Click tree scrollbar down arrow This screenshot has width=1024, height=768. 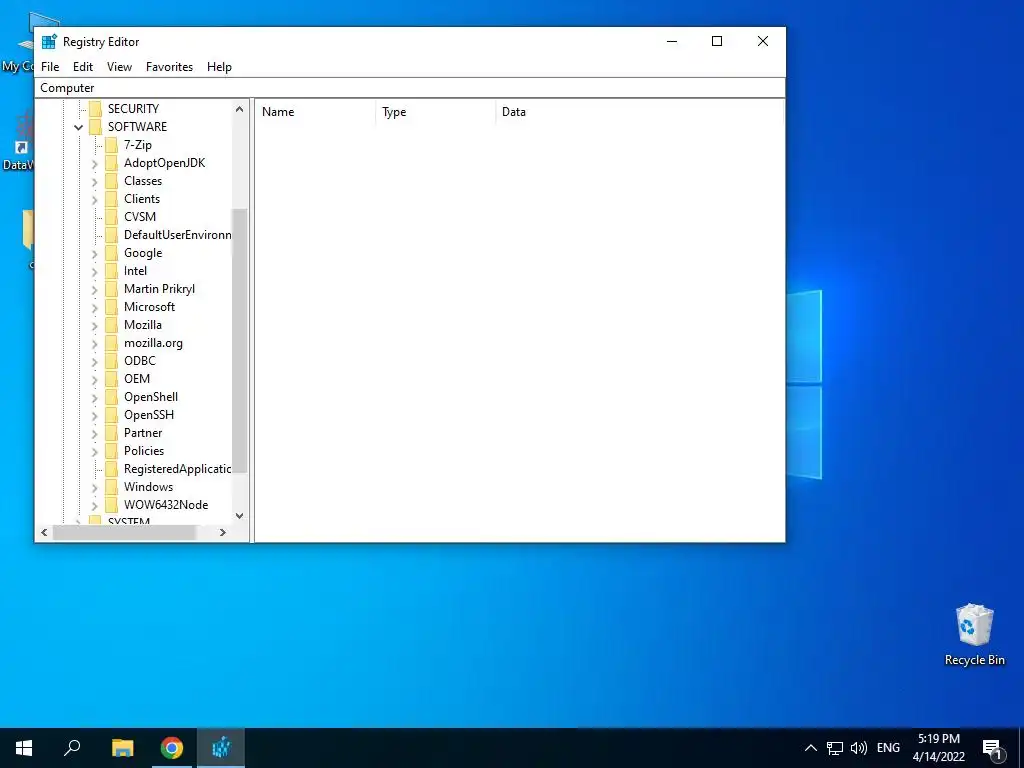coord(240,516)
